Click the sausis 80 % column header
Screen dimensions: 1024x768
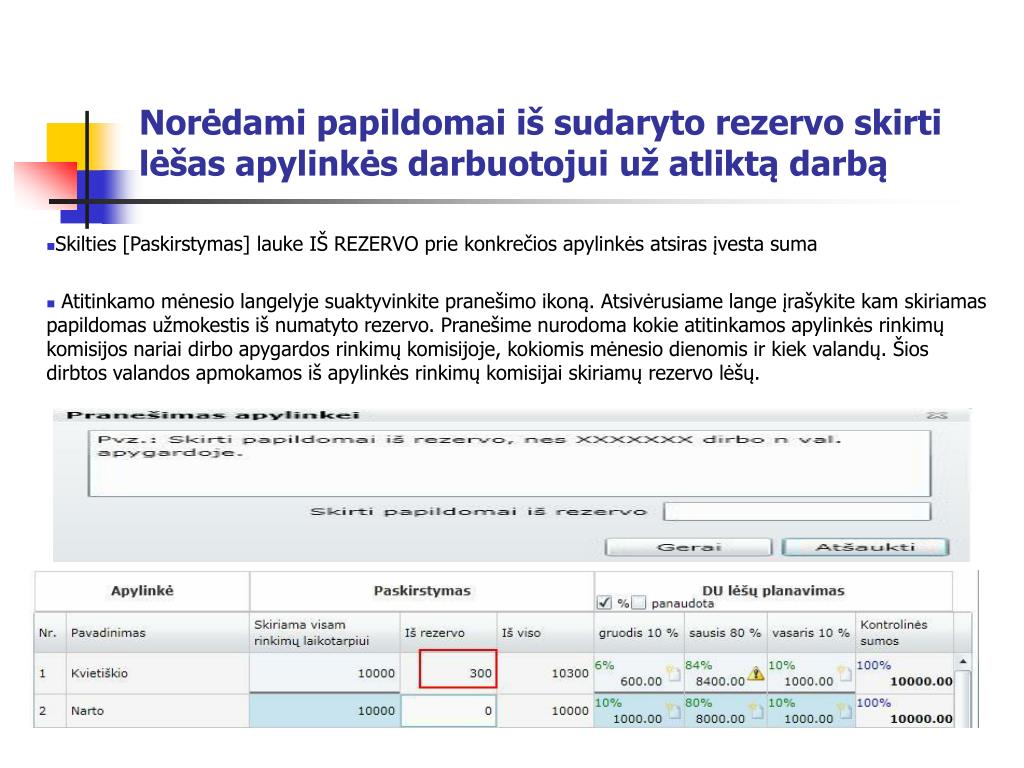pos(726,632)
